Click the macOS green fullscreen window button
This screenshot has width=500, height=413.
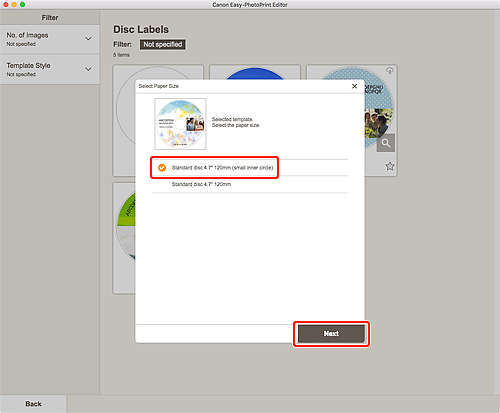coord(22,5)
